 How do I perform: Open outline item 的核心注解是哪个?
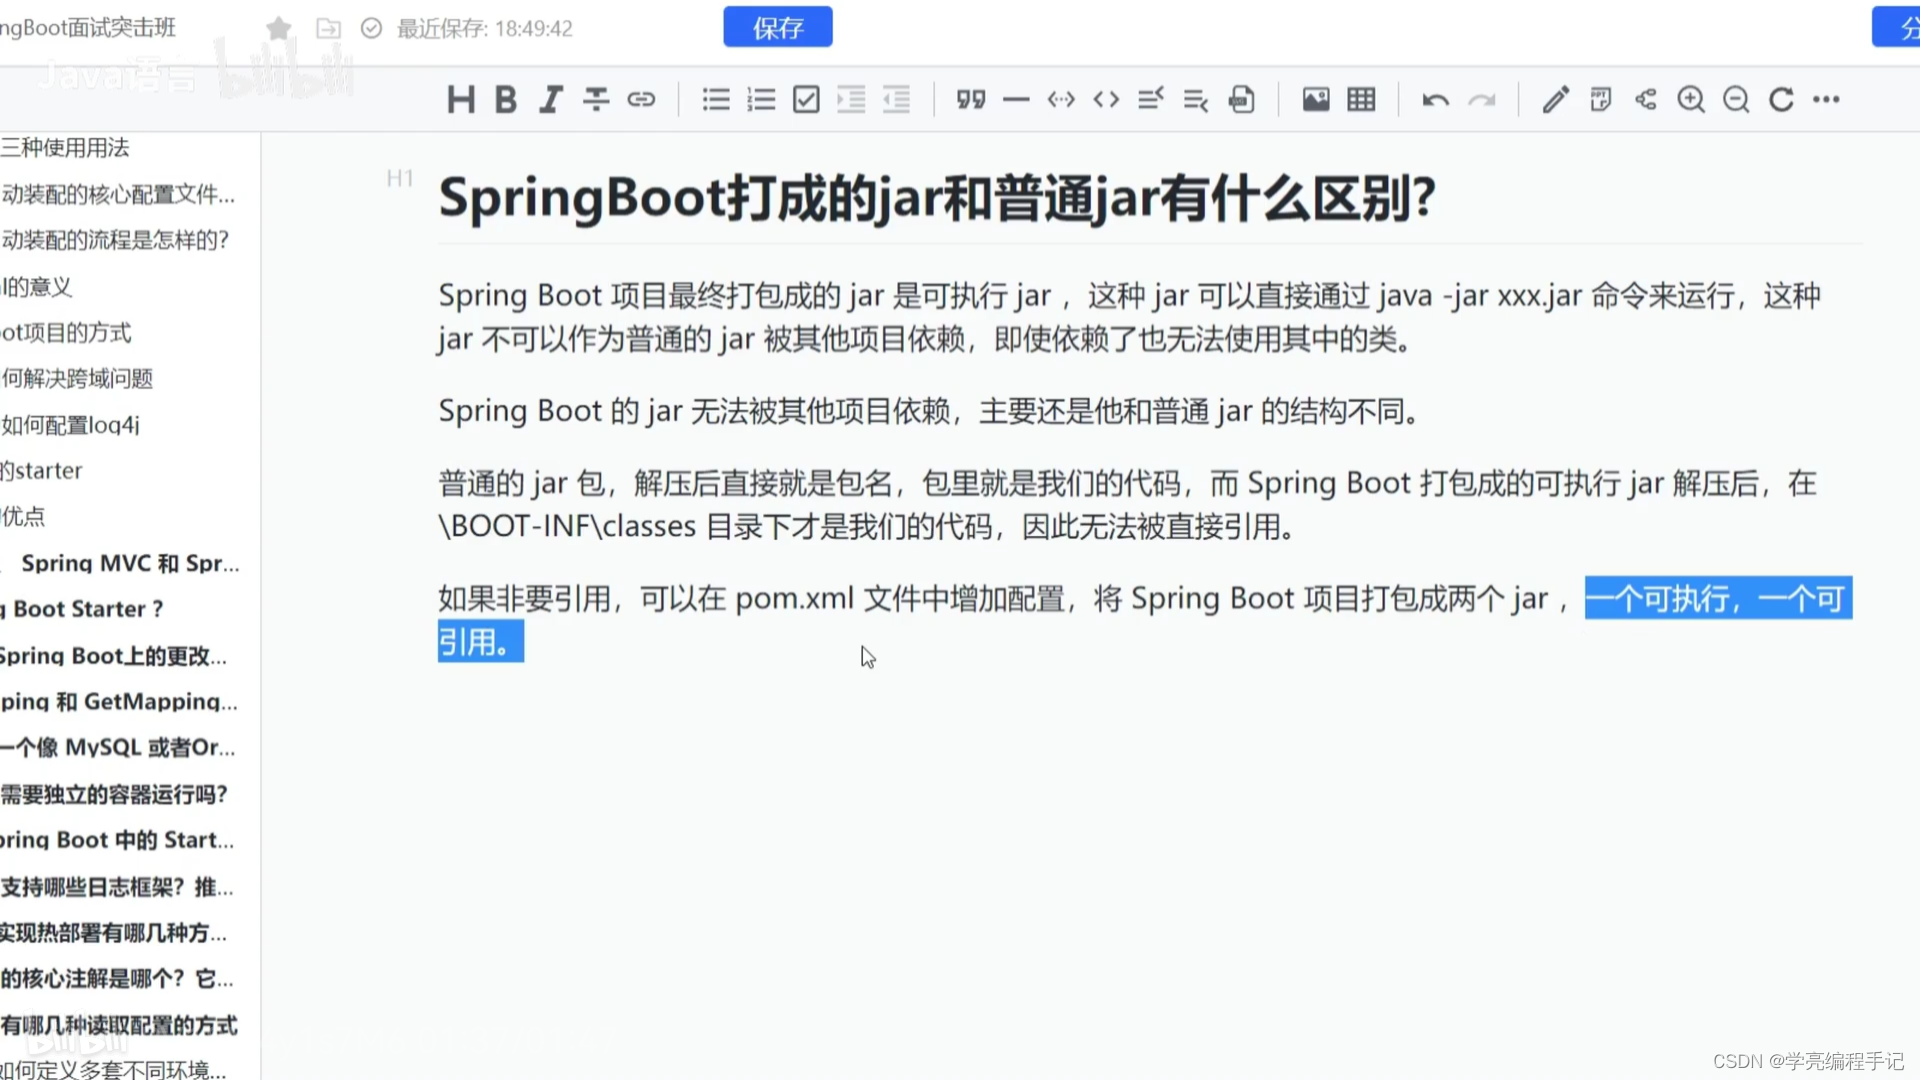pos(117,979)
